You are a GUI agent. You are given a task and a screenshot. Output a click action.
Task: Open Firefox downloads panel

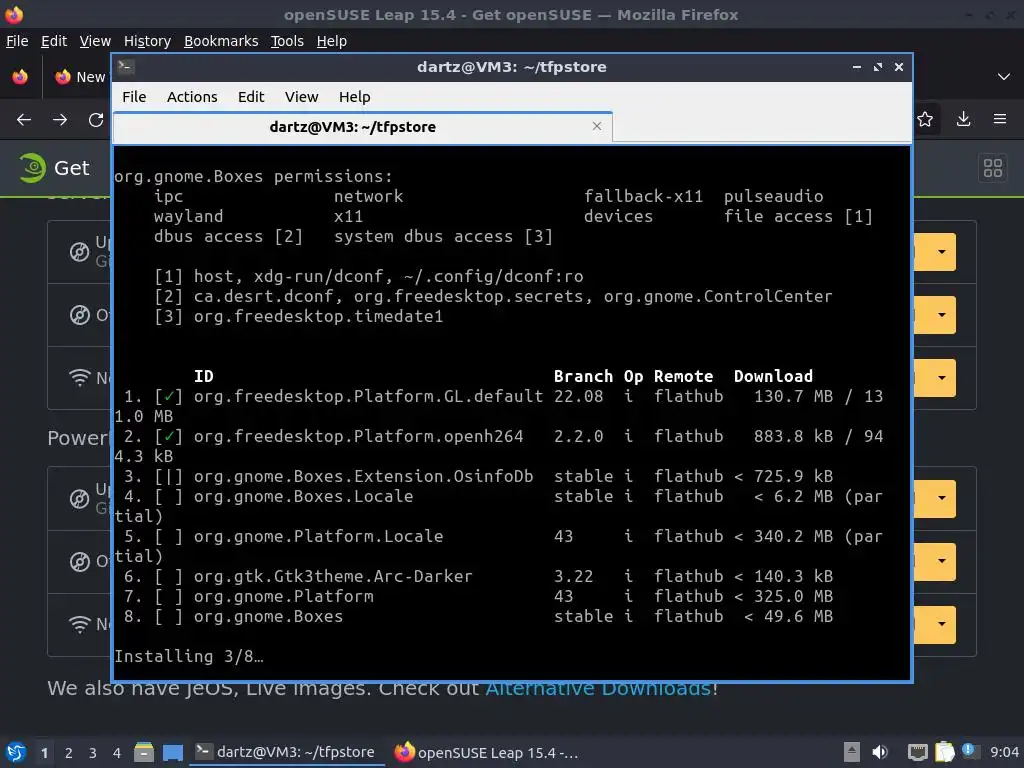pos(963,120)
